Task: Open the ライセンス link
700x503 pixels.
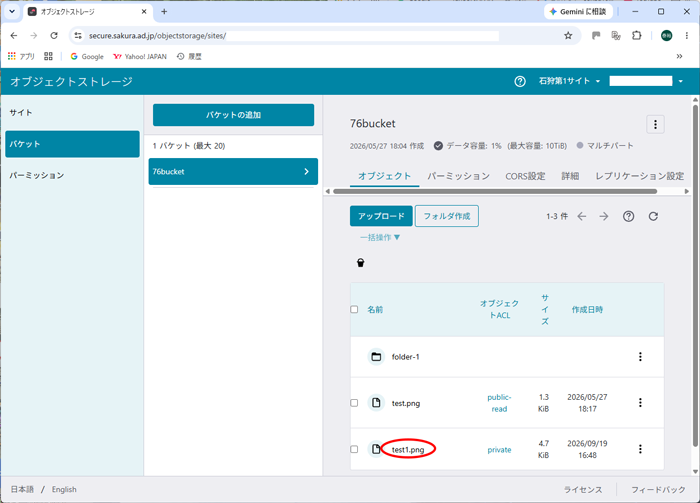Action: [583, 490]
